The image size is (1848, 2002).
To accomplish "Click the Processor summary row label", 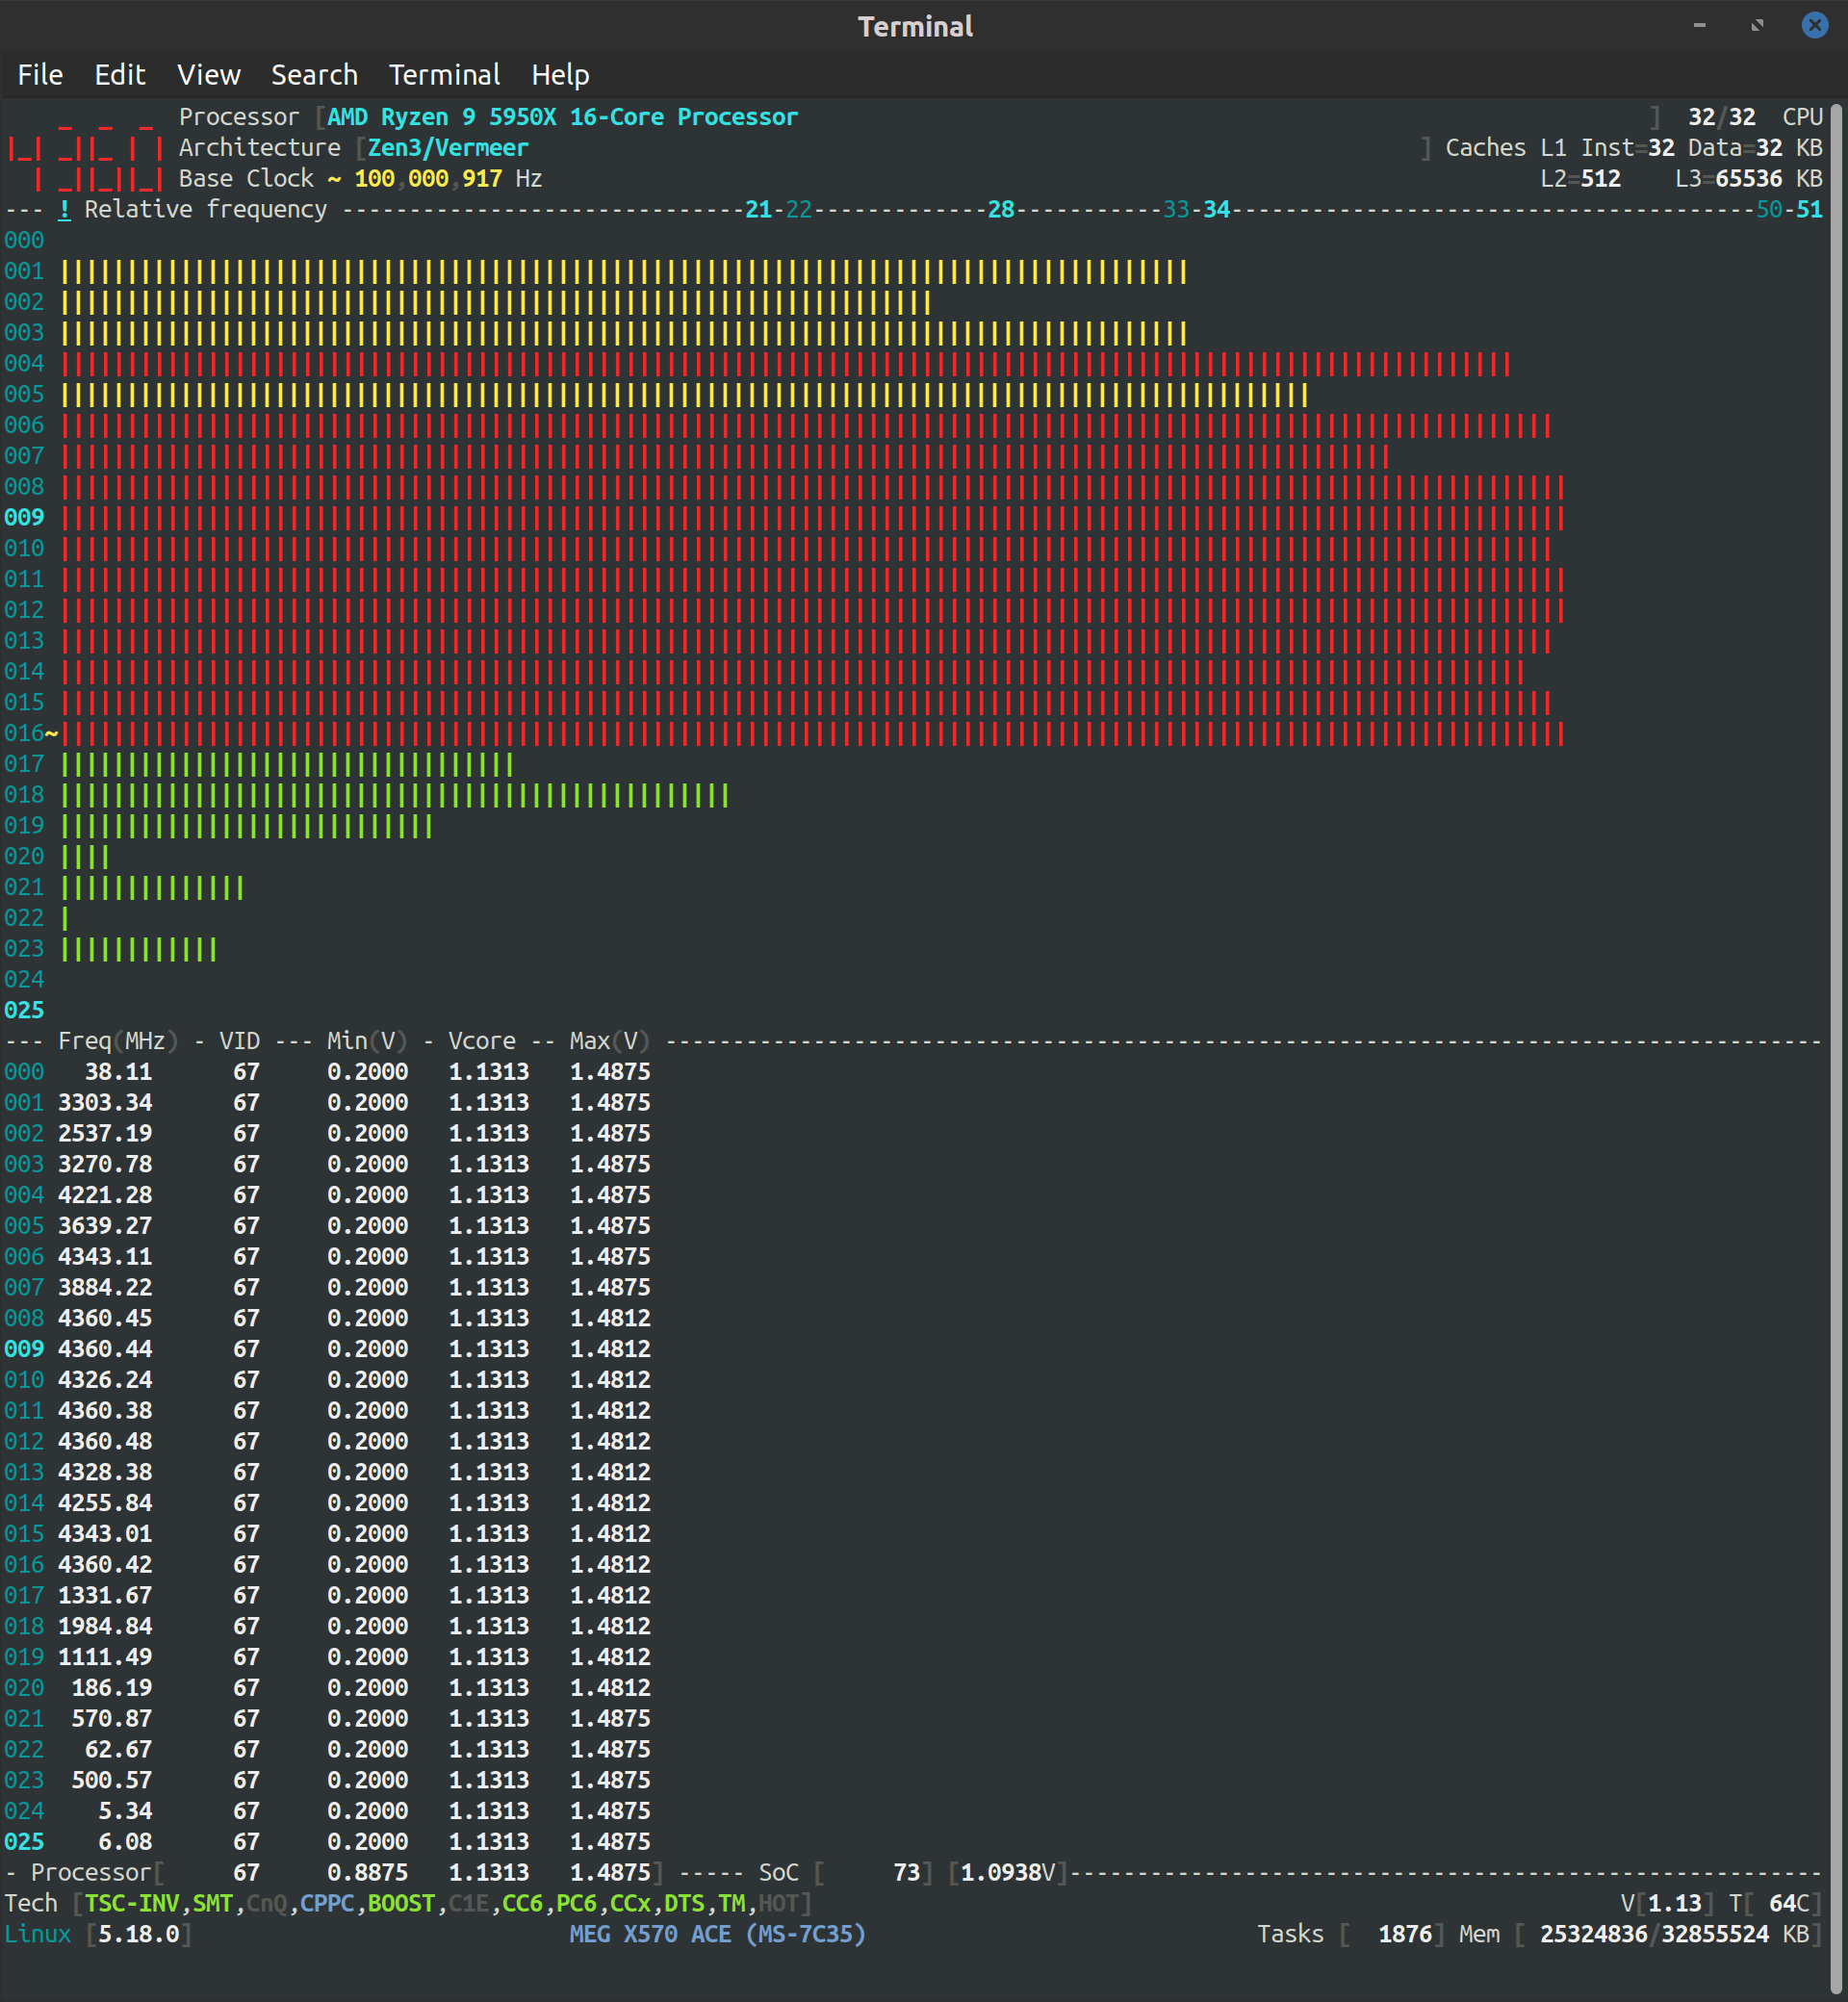I will tap(90, 1873).
